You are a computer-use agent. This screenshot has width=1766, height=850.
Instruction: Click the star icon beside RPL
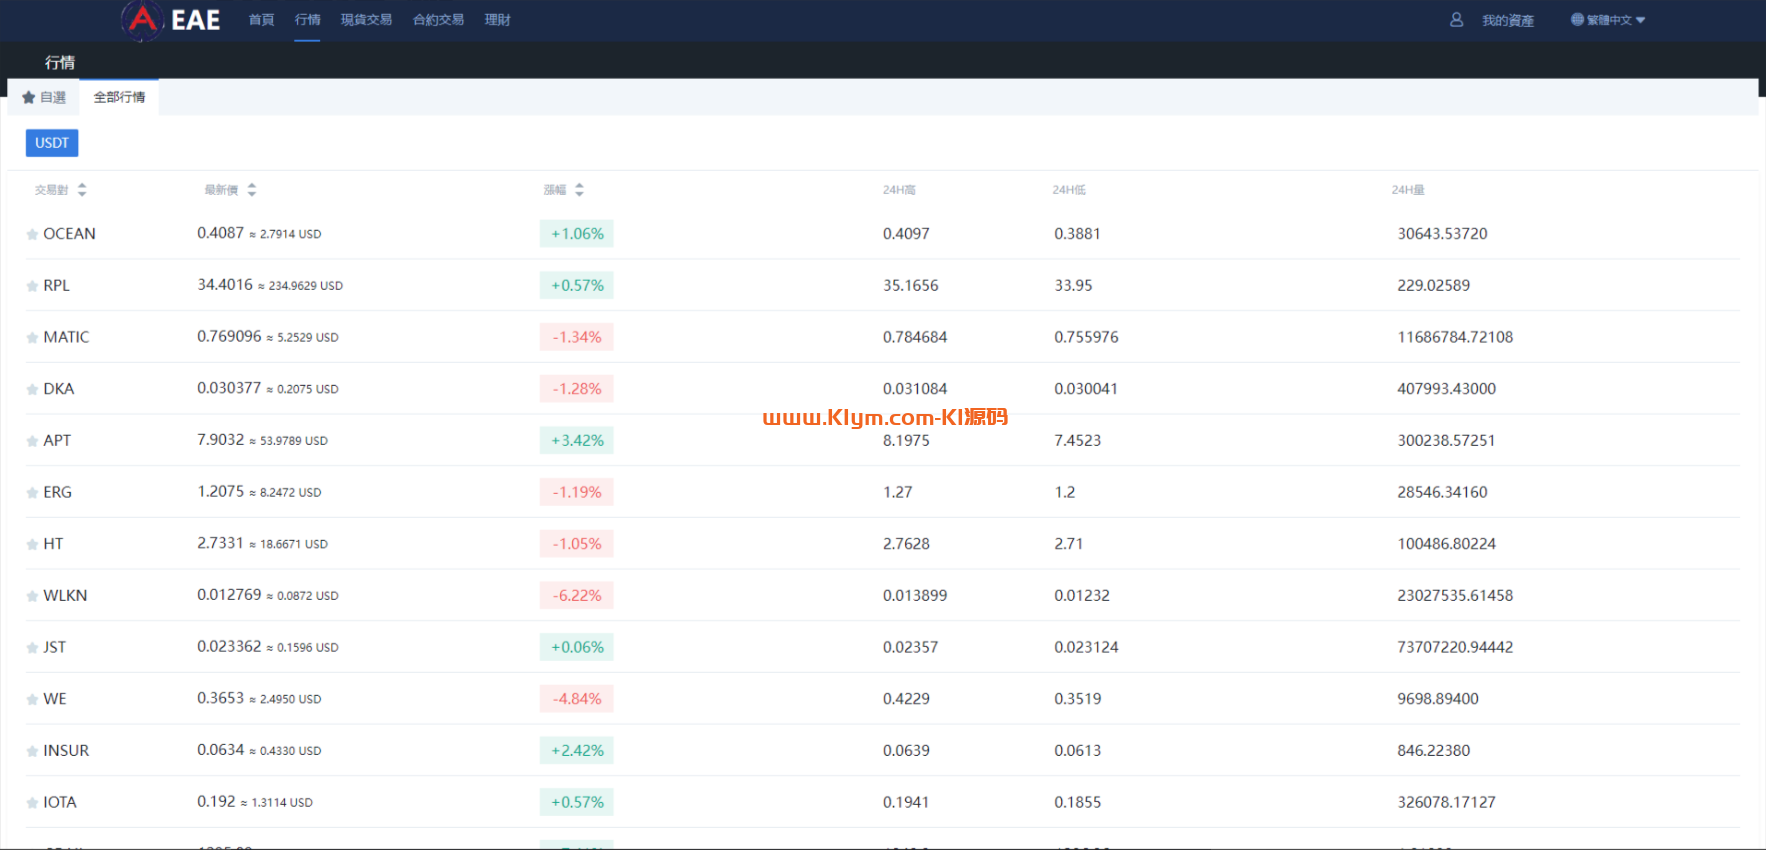(32, 286)
